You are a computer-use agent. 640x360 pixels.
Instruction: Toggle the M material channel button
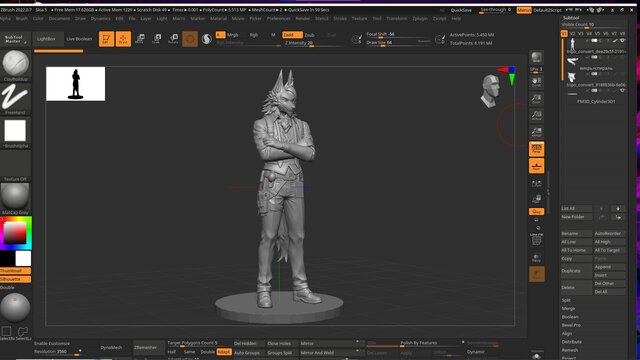coord(273,35)
